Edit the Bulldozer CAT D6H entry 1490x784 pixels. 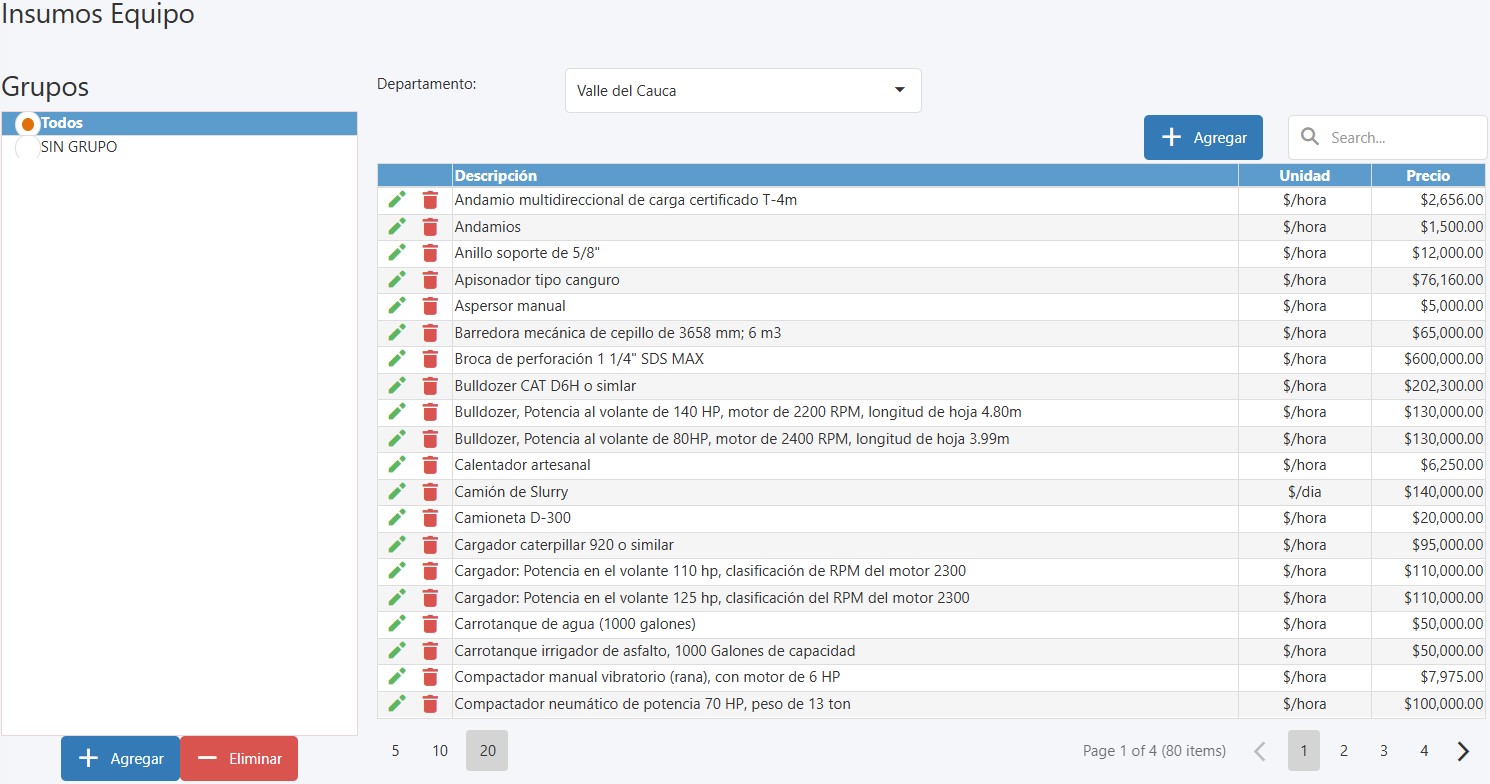point(397,386)
